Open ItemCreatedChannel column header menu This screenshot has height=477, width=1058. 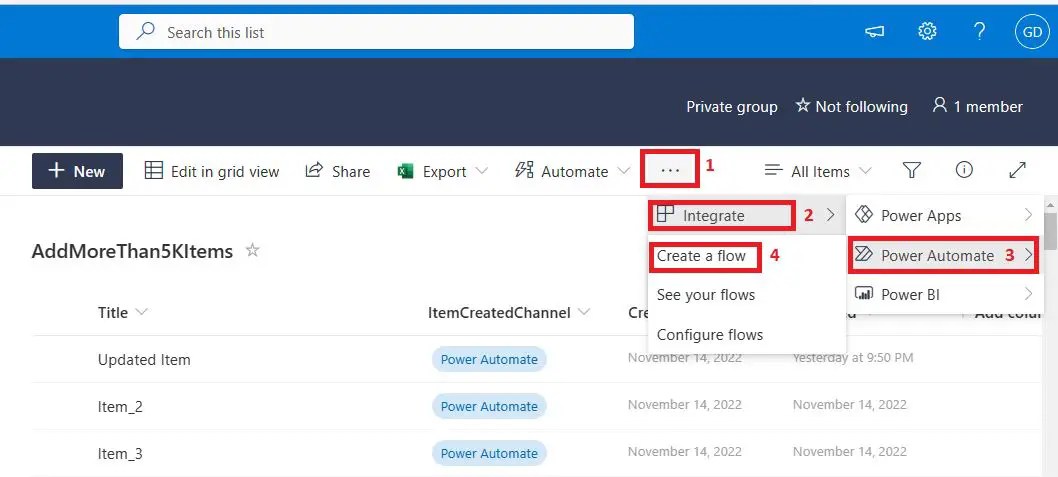[509, 312]
